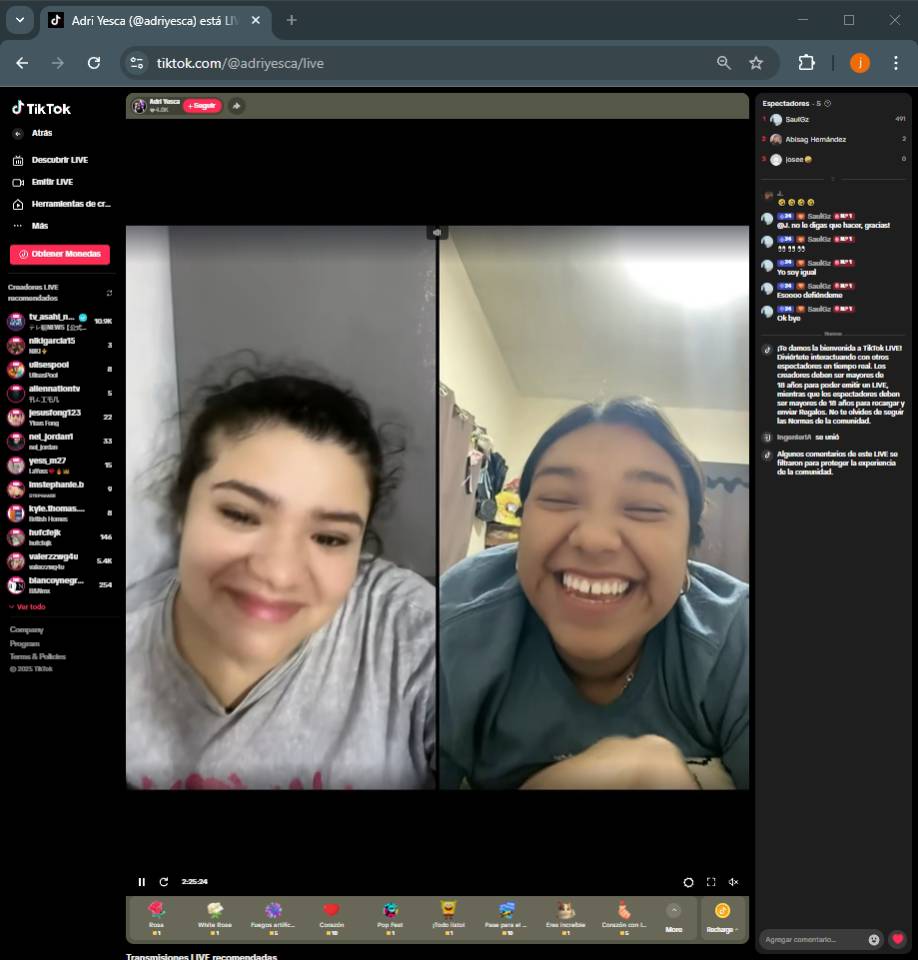The width and height of the screenshot is (918, 960).
Task: Toggle fullscreen mode for the video
Action: click(x=711, y=882)
